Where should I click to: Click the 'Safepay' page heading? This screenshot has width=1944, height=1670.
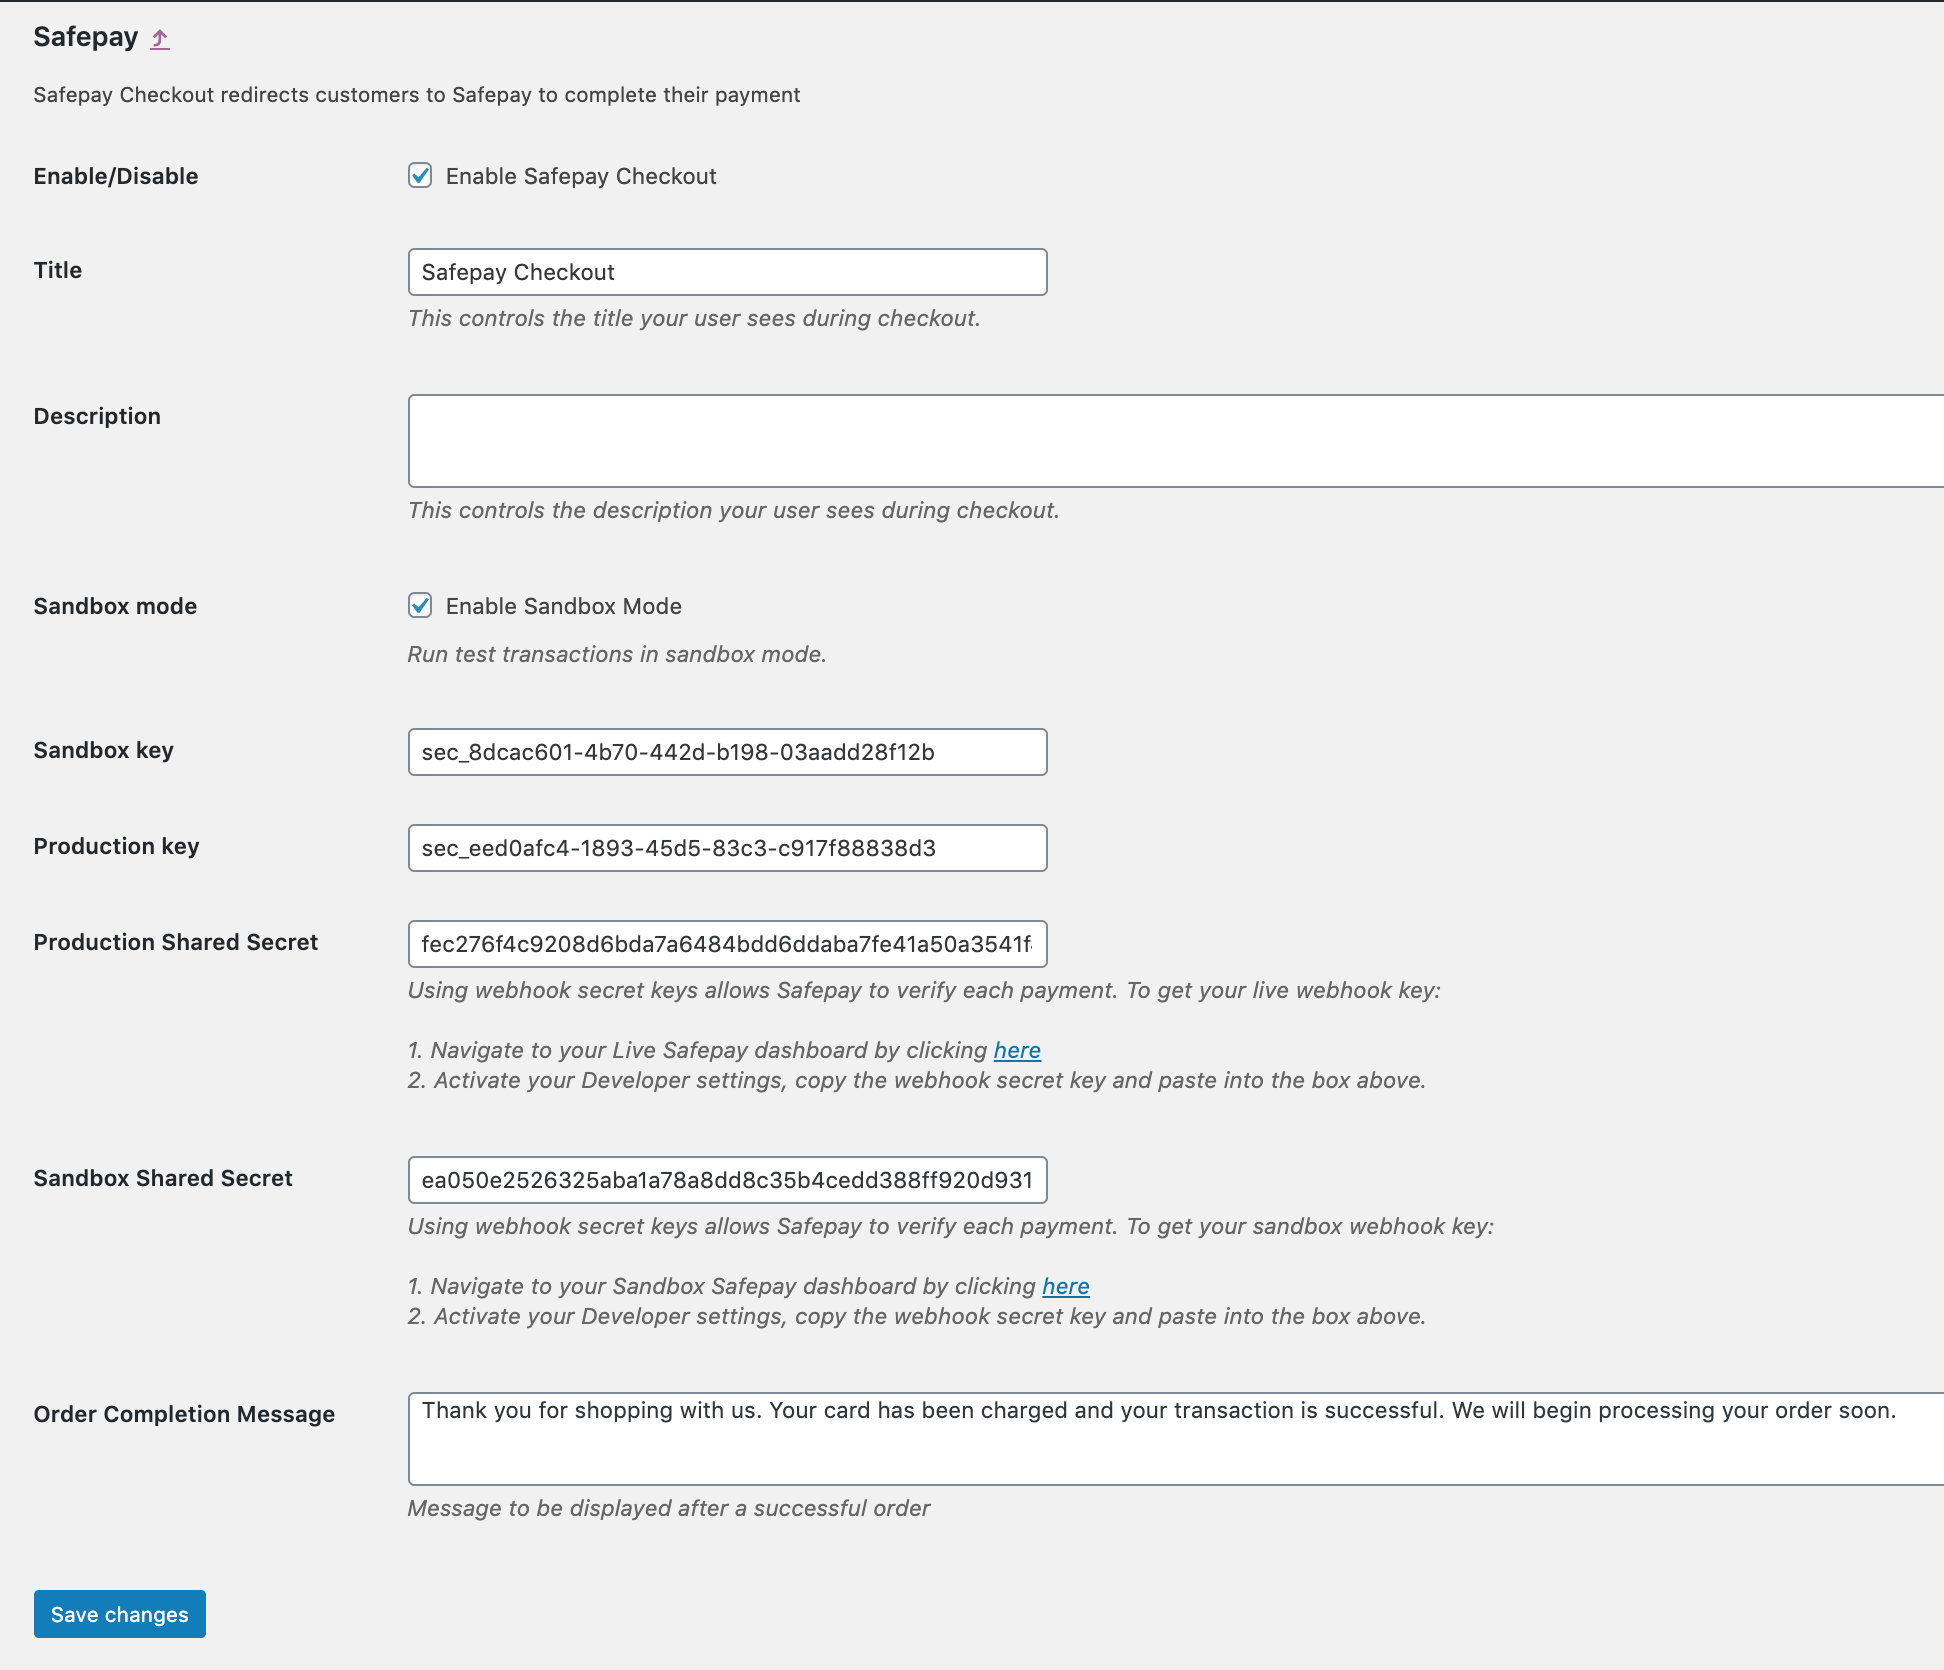86,37
